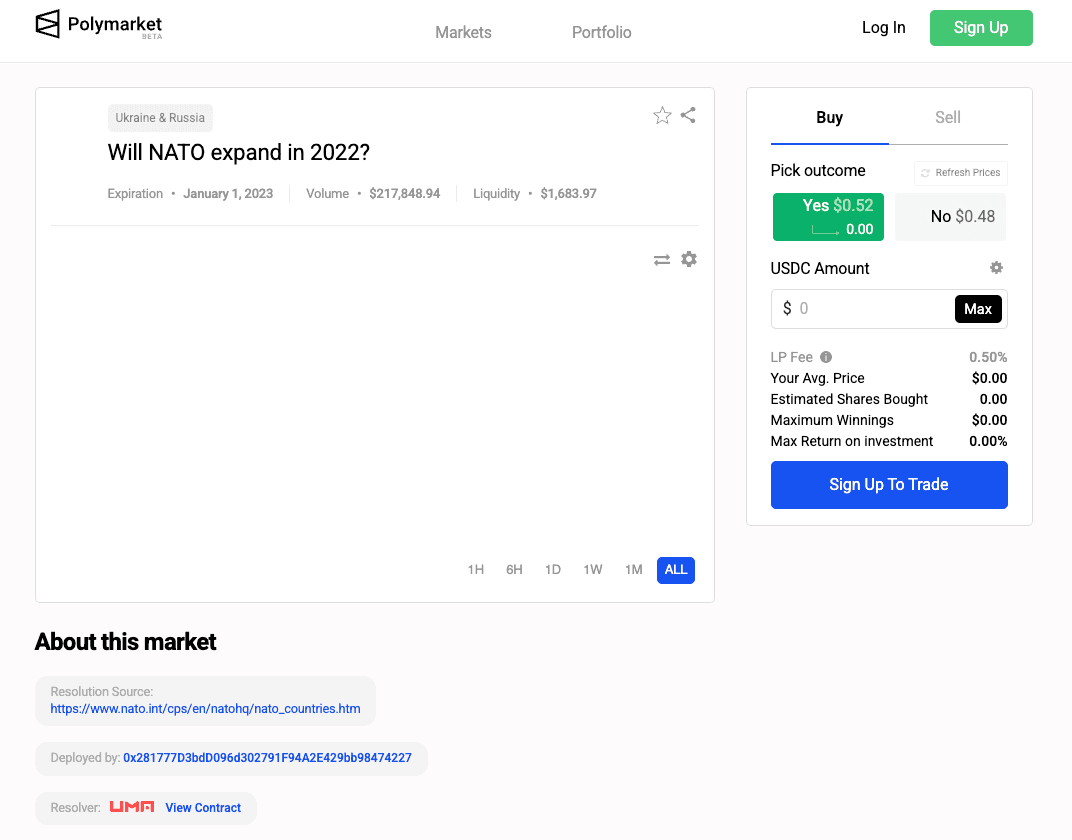Switch chart range to 1W
Screen dimensions: 1072x840
(592, 569)
